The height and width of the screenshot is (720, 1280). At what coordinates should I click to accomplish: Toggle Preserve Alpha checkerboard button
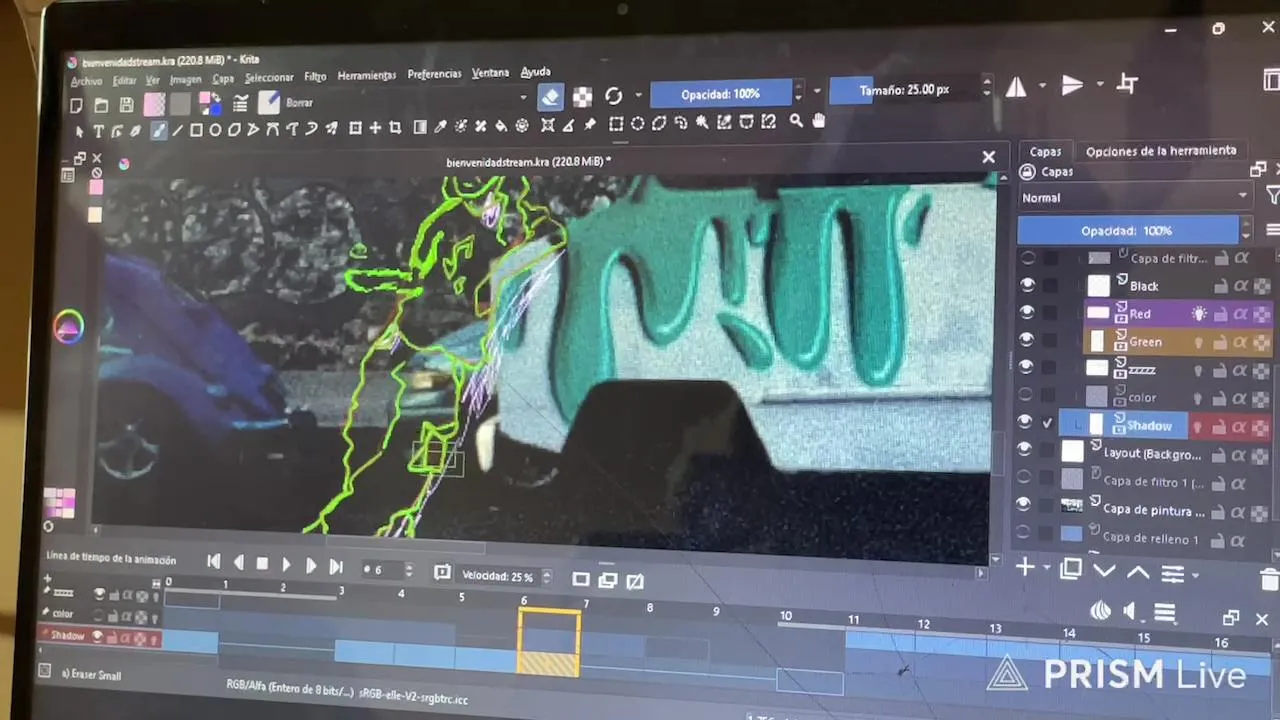582,97
